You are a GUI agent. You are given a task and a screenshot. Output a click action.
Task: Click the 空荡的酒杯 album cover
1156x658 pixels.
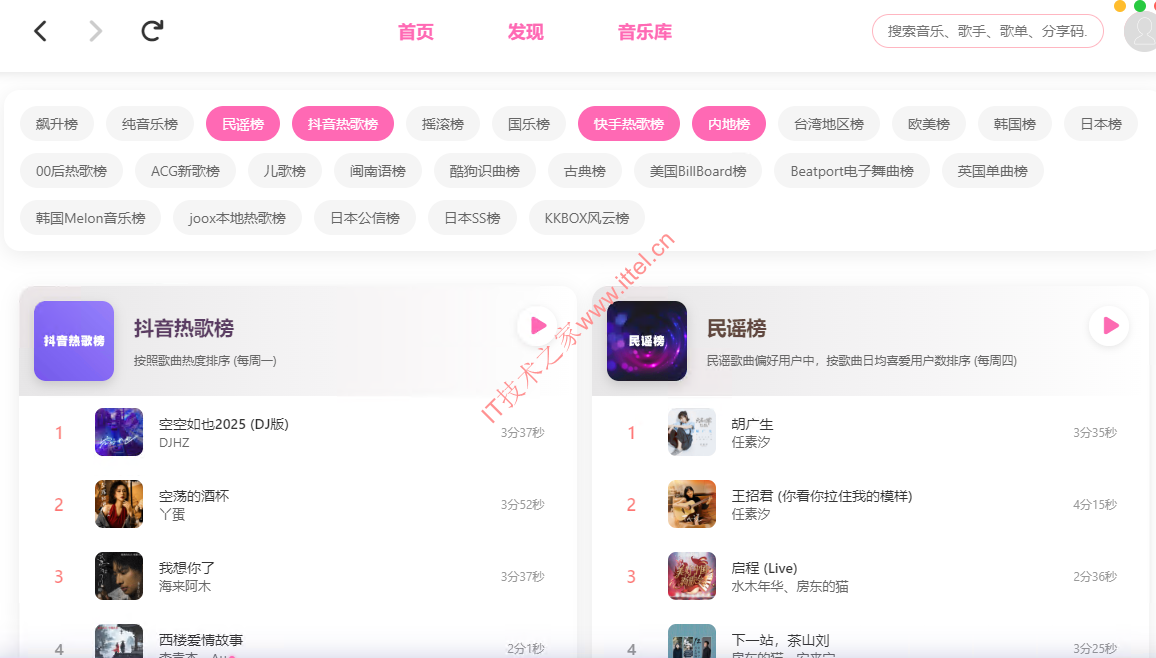tap(119, 504)
